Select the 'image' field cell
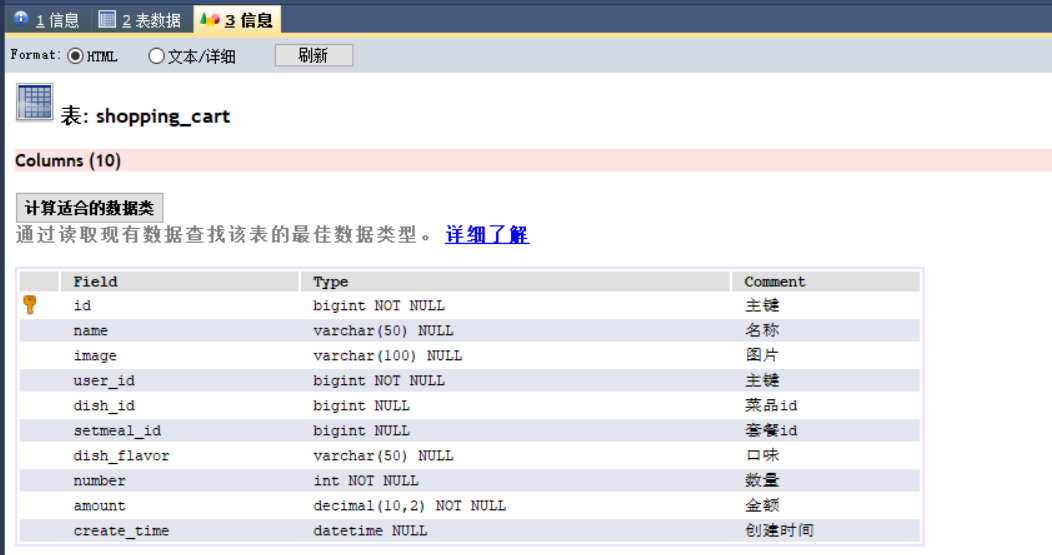This screenshot has height=555, width=1052. pos(179,355)
